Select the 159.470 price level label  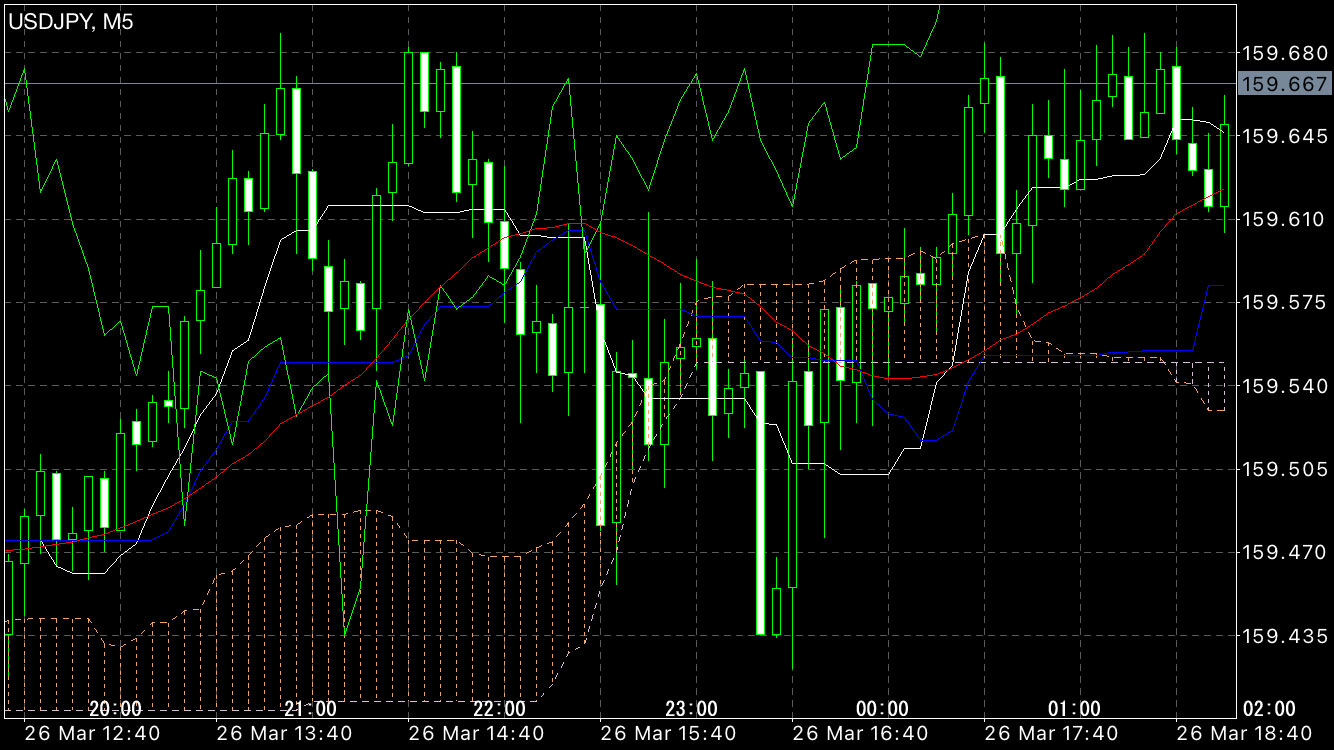(x=1283, y=552)
